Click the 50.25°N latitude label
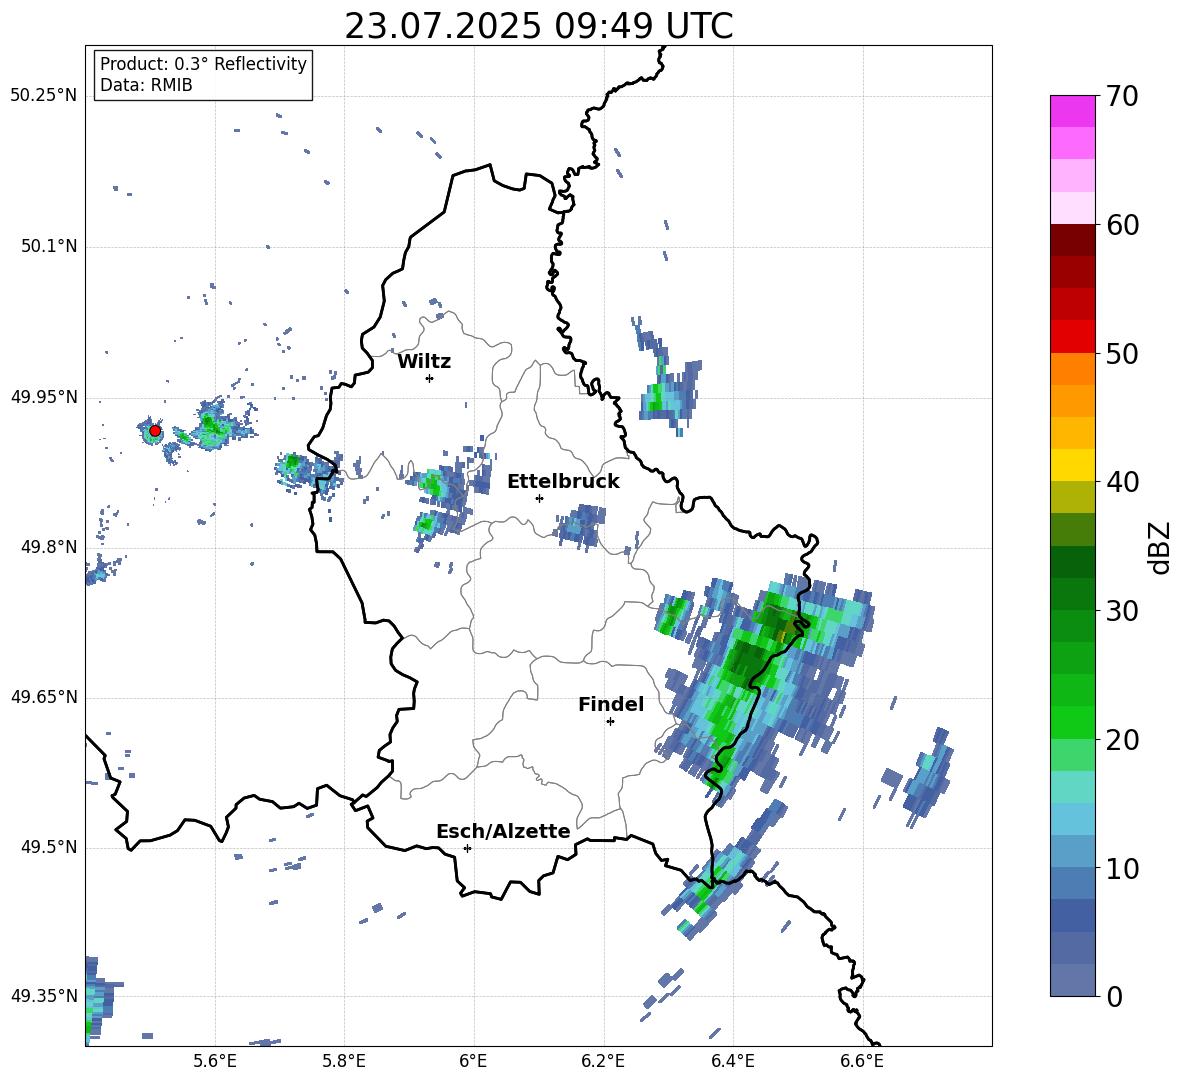 point(44,96)
